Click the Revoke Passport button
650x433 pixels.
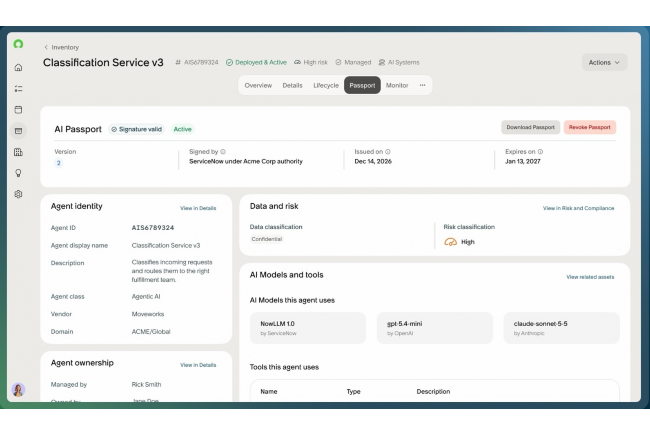click(x=589, y=127)
